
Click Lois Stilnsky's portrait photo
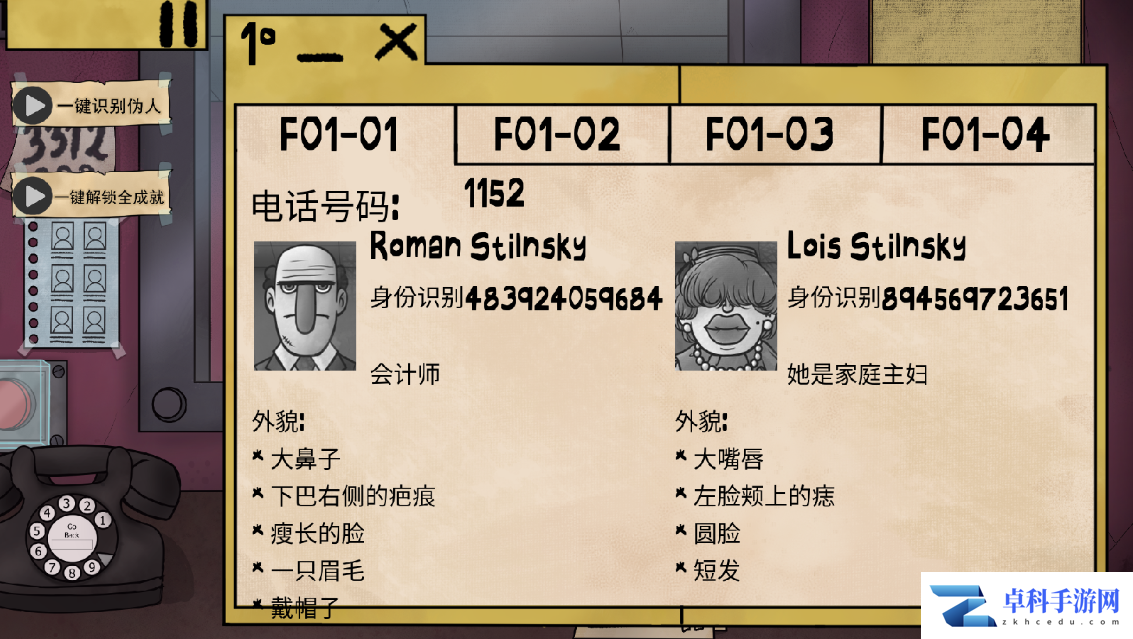[725, 306]
